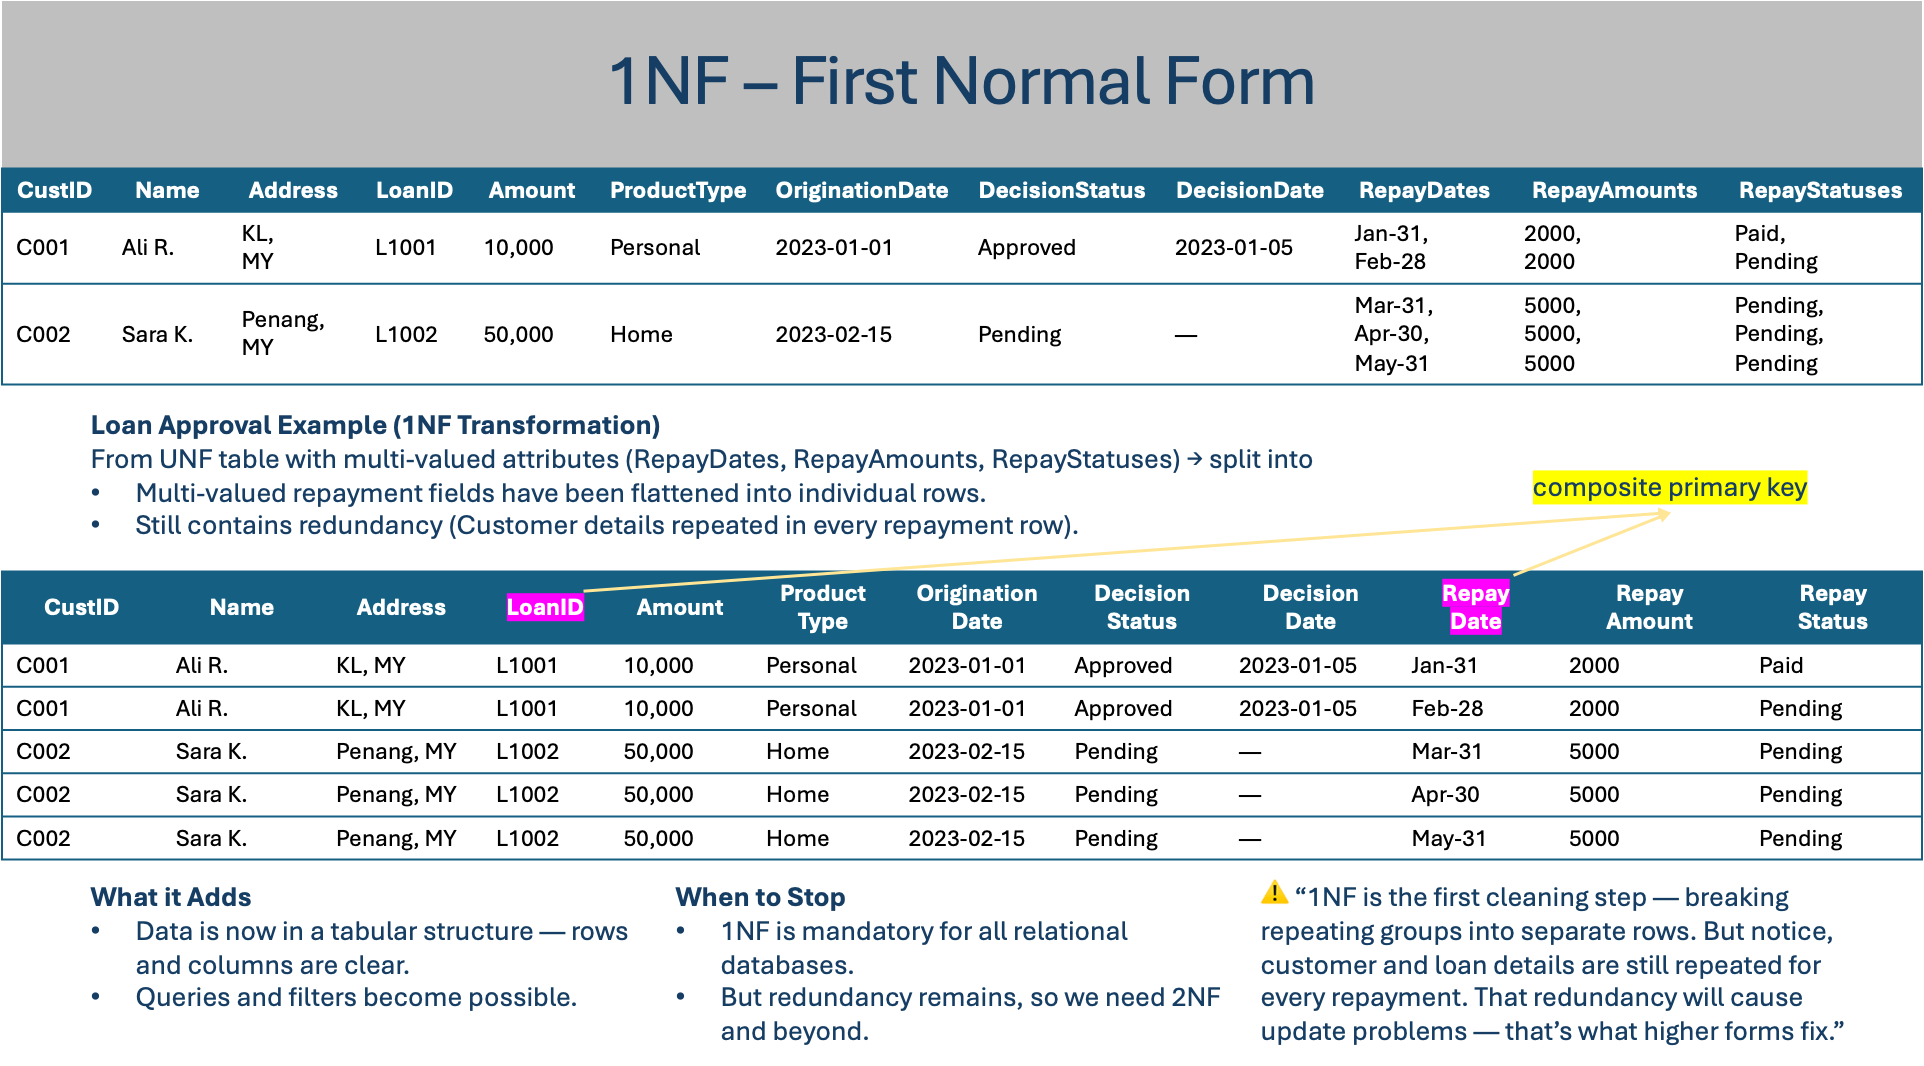
Task: Select the "Jan-31, Feb-28" multi-valued cell
Action: (1391, 247)
